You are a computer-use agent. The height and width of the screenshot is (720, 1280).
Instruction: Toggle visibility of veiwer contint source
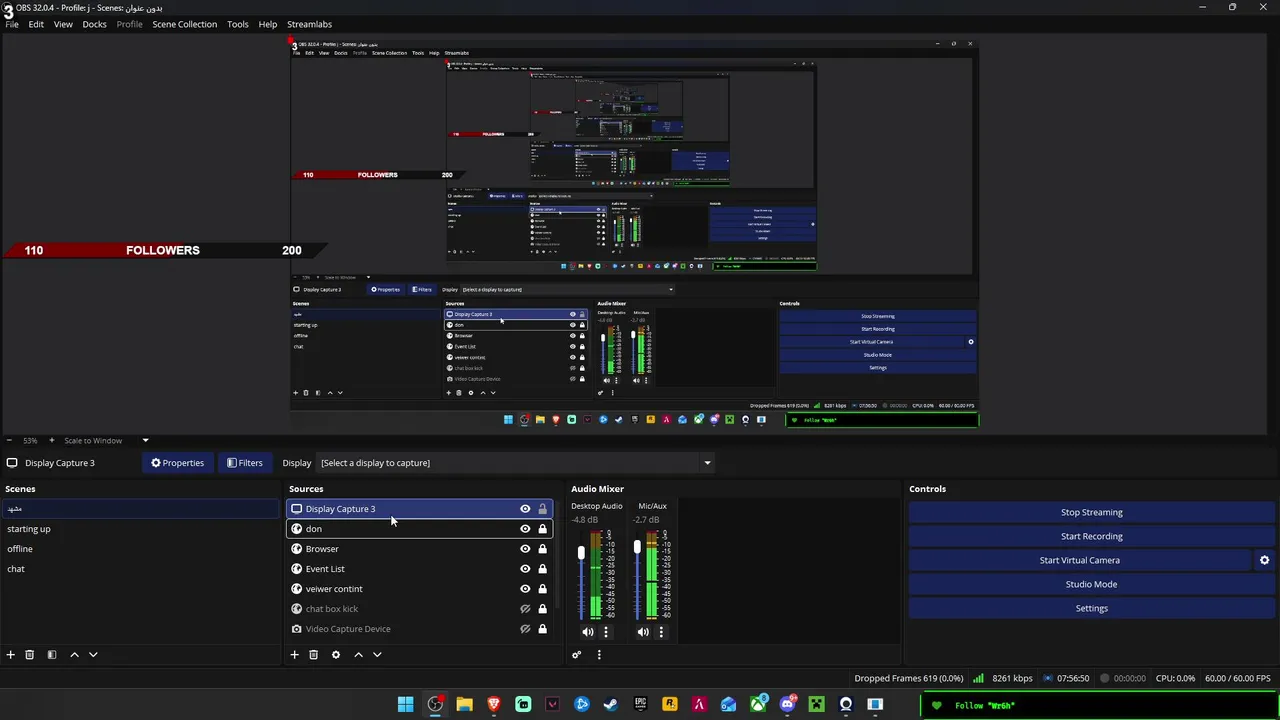pos(525,589)
